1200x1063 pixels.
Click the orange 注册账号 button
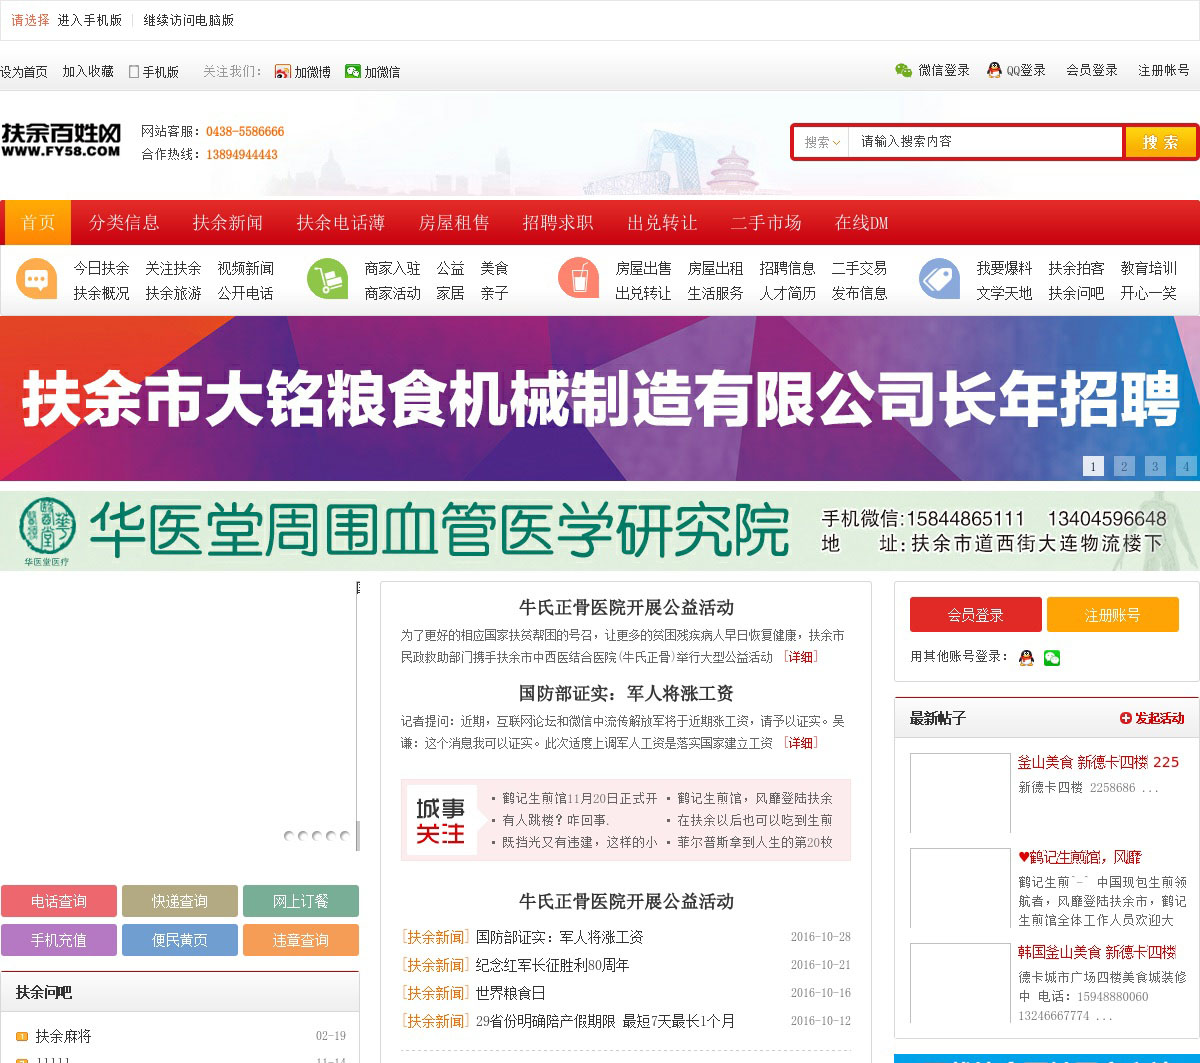1112,615
